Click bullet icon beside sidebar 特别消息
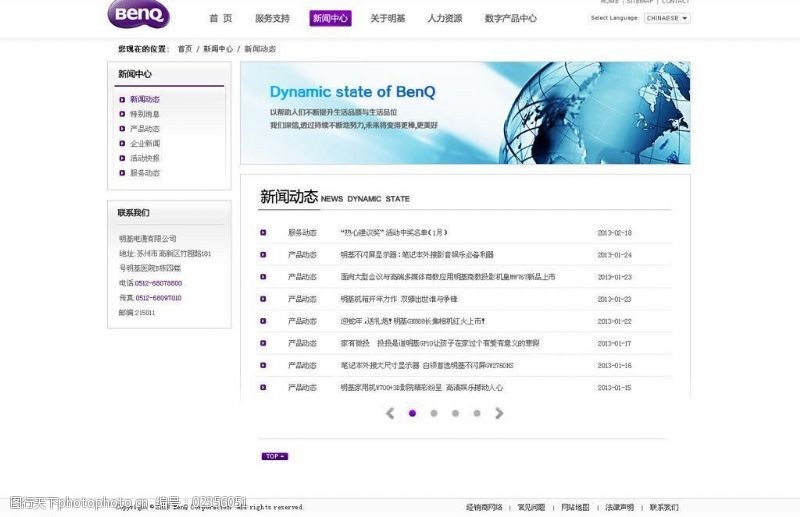Image resolution: width=800 pixels, height=517 pixels. tap(122, 114)
